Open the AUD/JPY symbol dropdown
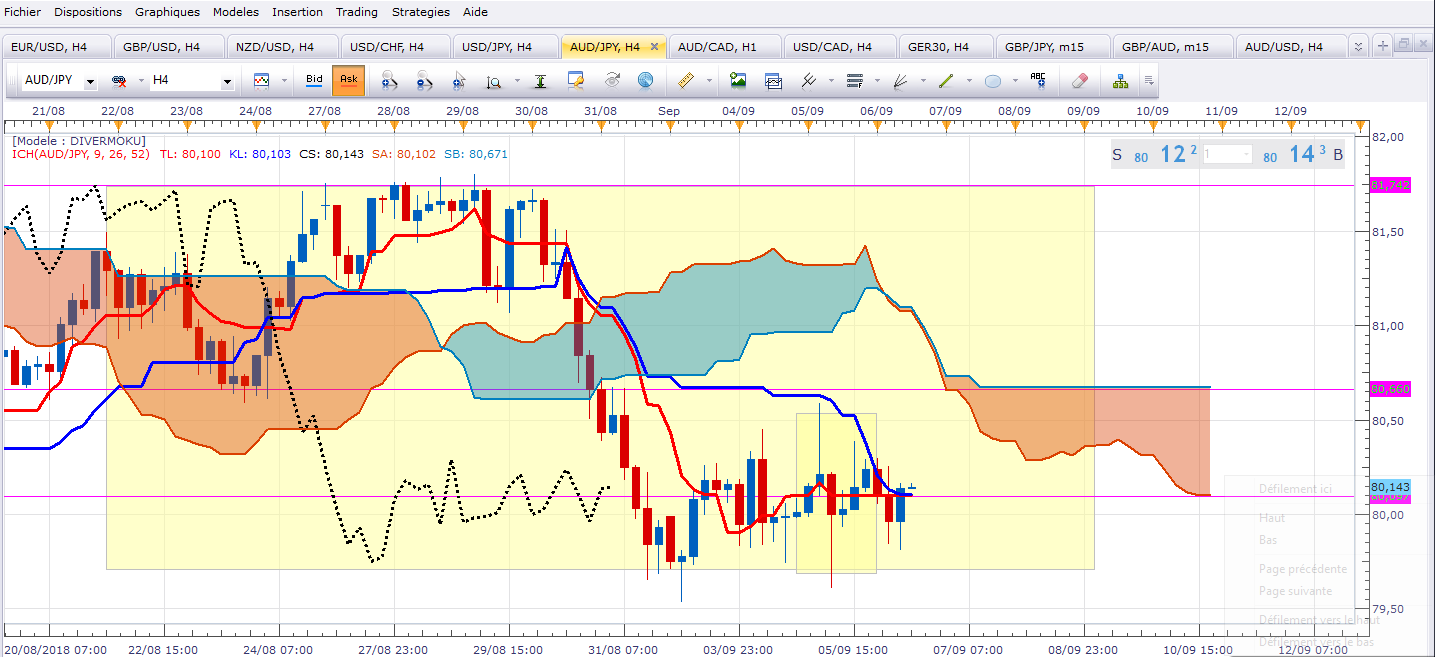This screenshot has height=657, width=1435. (x=91, y=81)
